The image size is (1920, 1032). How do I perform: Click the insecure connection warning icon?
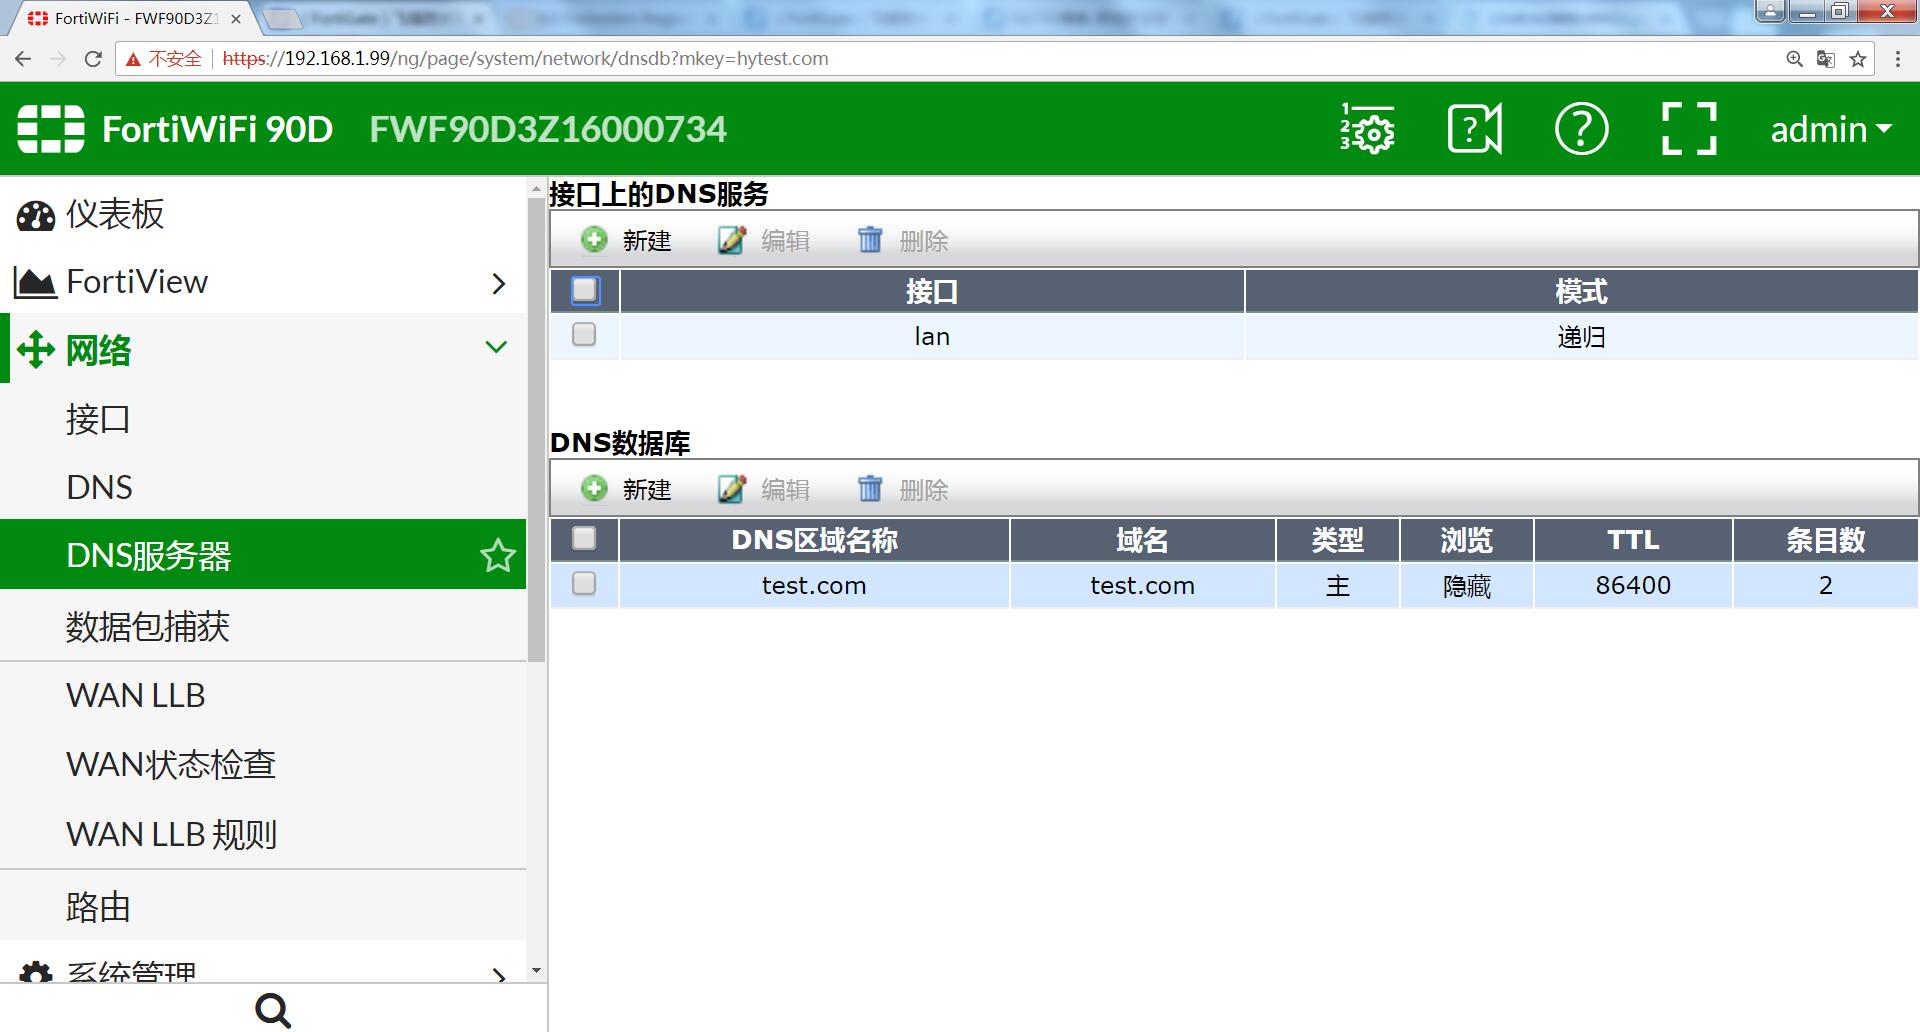pyautogui.click(x=133, y=60)
